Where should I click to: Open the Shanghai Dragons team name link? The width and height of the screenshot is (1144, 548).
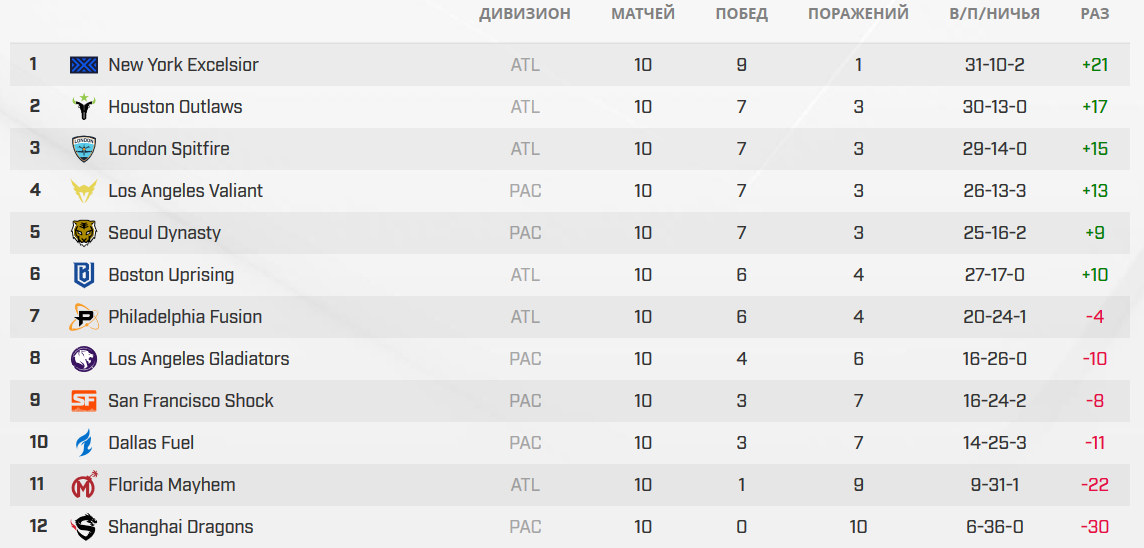point(180,527)
